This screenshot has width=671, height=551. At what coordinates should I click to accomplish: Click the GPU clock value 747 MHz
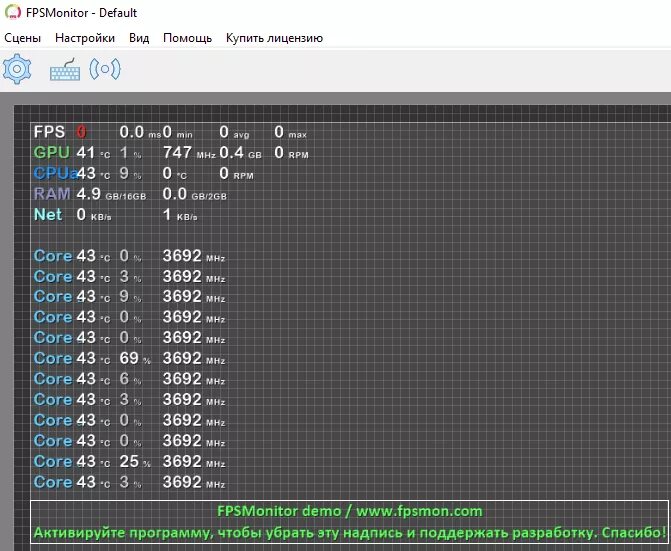[x=189, y=153]
